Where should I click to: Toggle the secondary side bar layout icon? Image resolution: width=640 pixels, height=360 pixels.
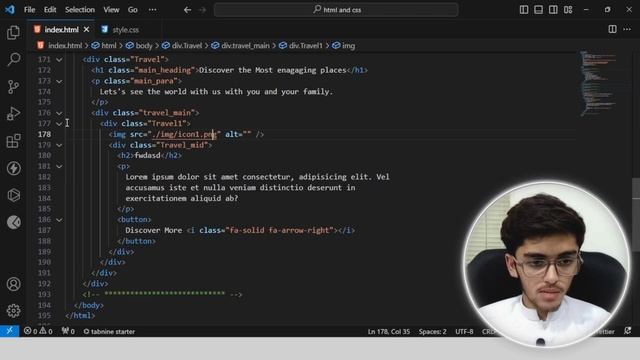point(553,10)
